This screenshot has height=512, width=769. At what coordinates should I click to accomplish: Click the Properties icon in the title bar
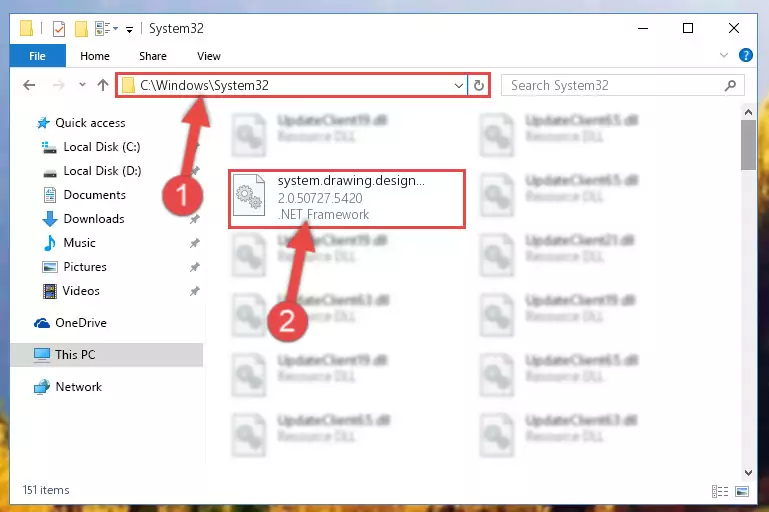click(58, 29)
